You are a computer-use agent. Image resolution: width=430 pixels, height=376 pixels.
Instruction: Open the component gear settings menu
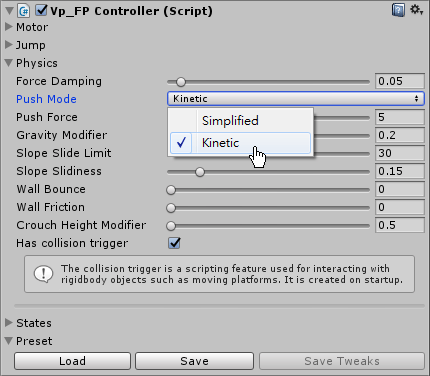point(416,10)
